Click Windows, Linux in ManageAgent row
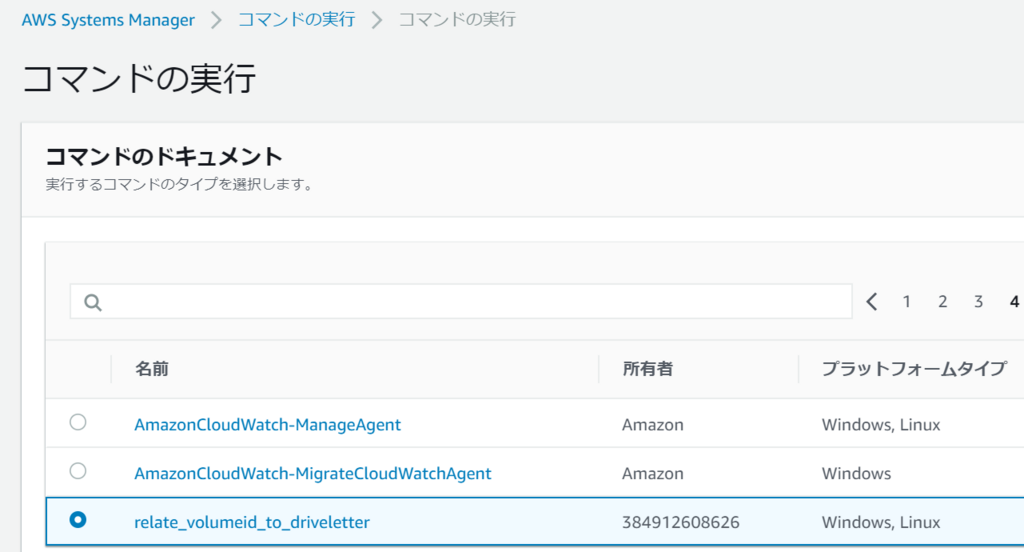Image resolution: width=1024 pixels, height=552 pixels. tap(881, 425)
